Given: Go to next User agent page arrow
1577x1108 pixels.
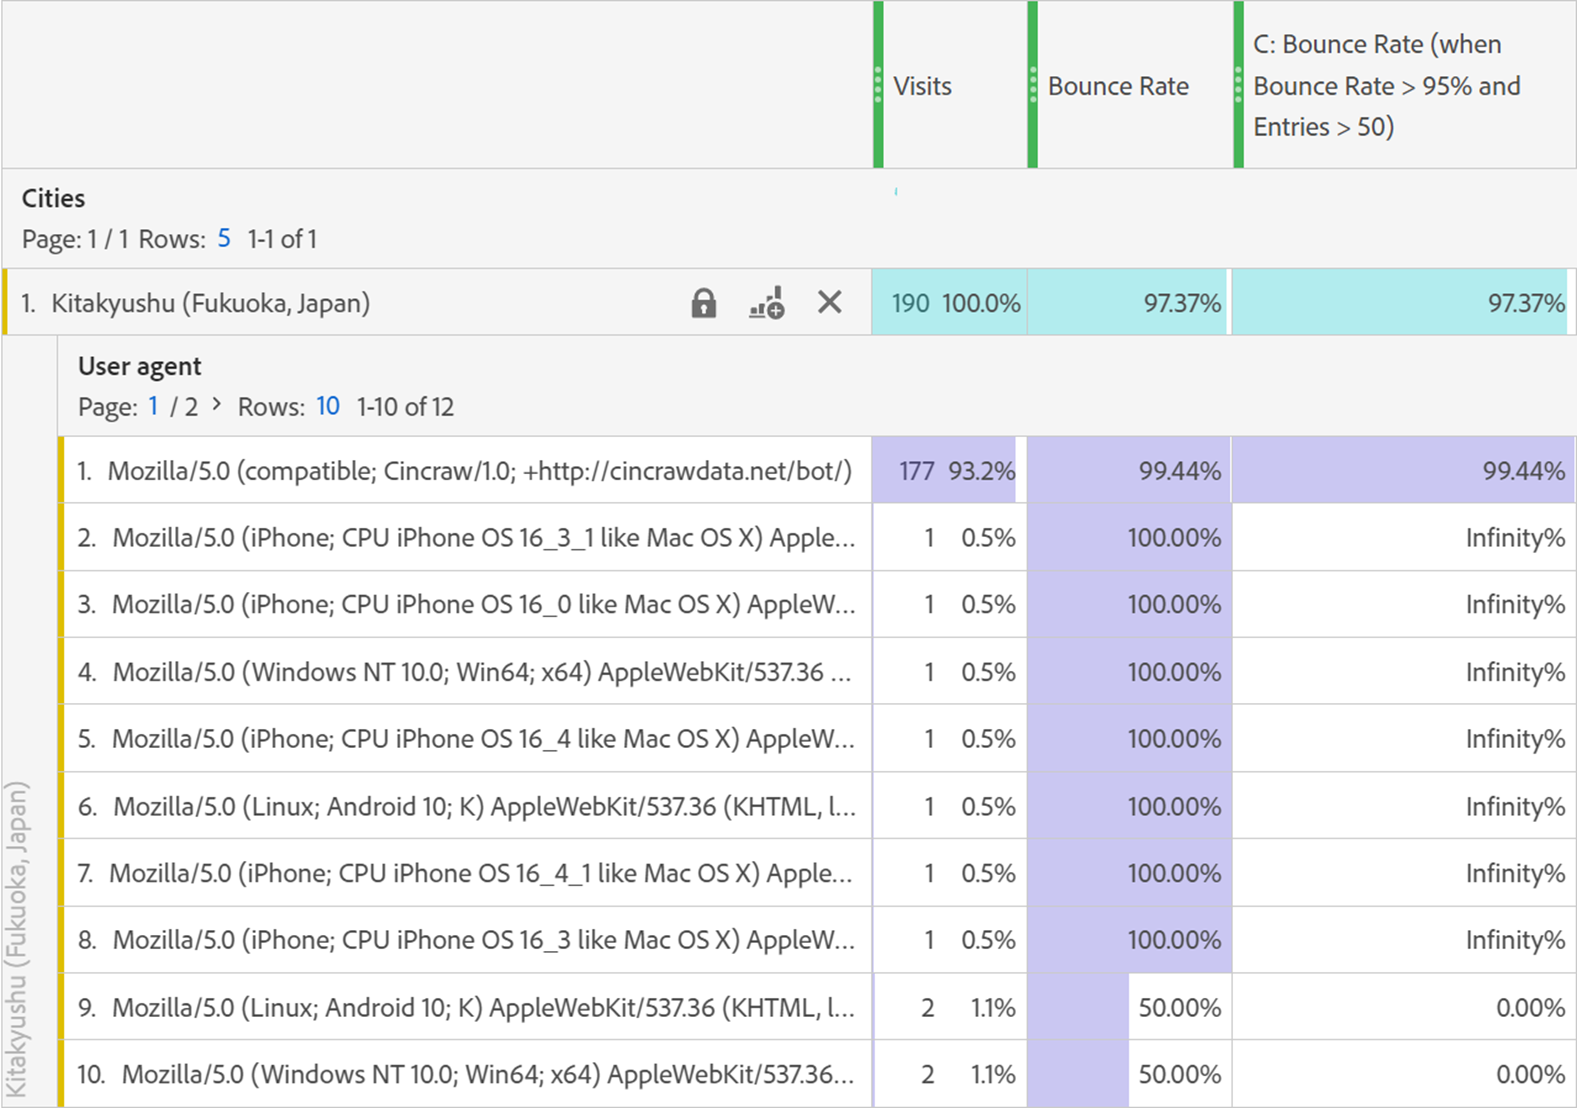Looking at the screenshot, I should pos(216,404).
